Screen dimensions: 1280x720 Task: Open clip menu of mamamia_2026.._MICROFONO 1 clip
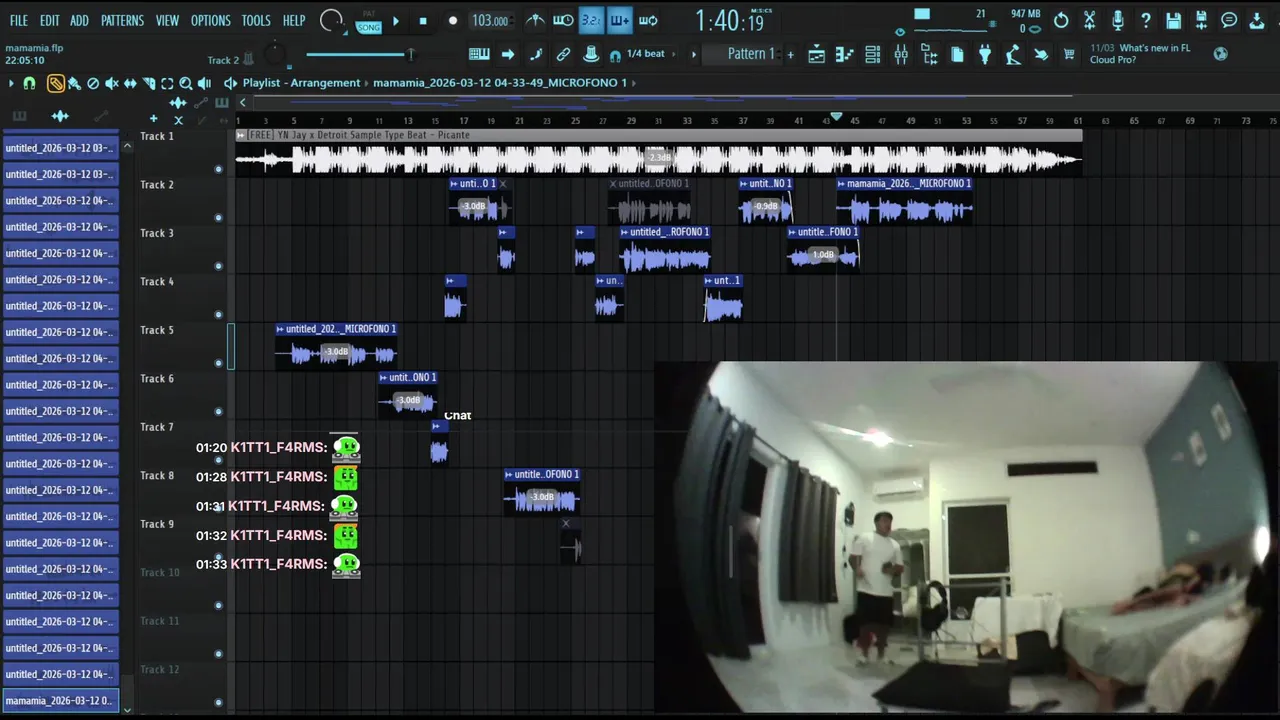coord(842,184)
